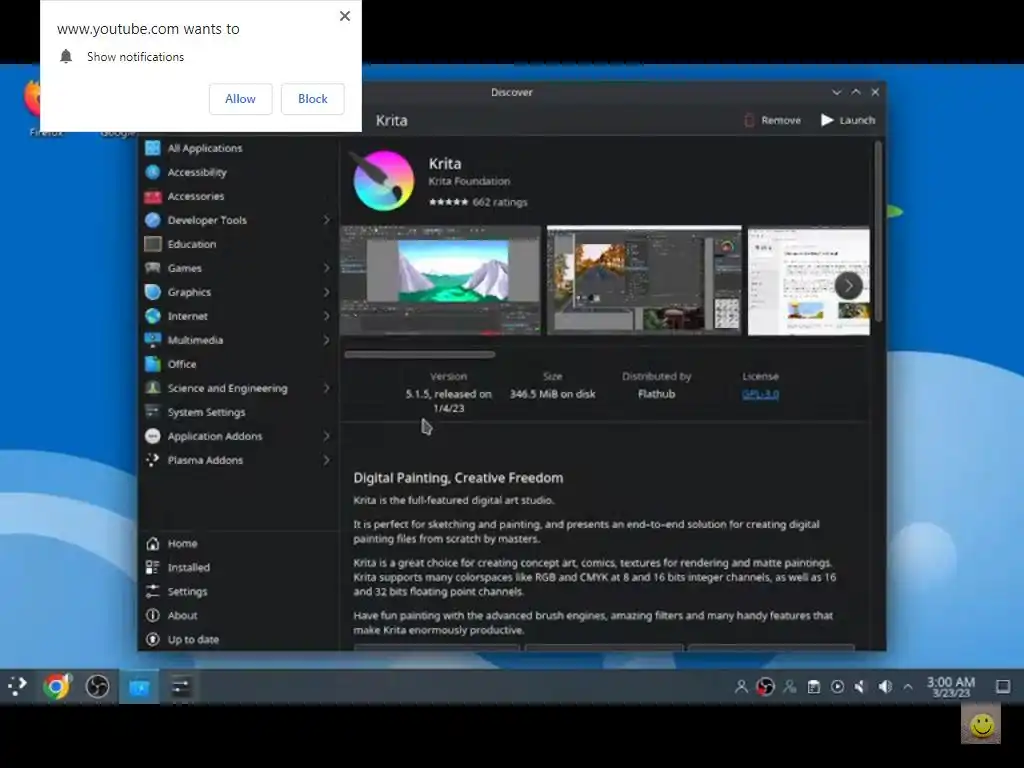Open the volume tray icon
1024x768 pixels.
pyautogui.click(x=885, y=686)
